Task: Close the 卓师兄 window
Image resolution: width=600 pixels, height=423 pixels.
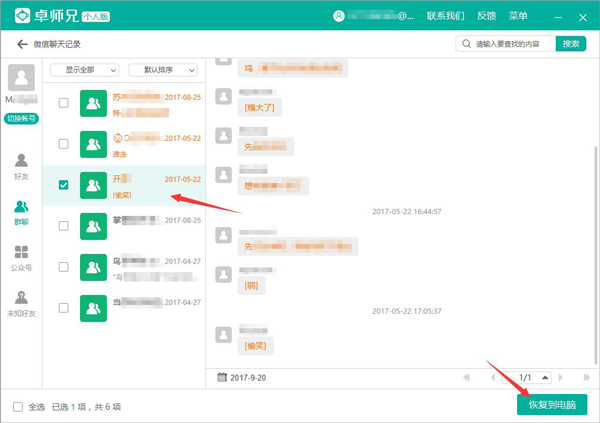Action: pos(583,18)
